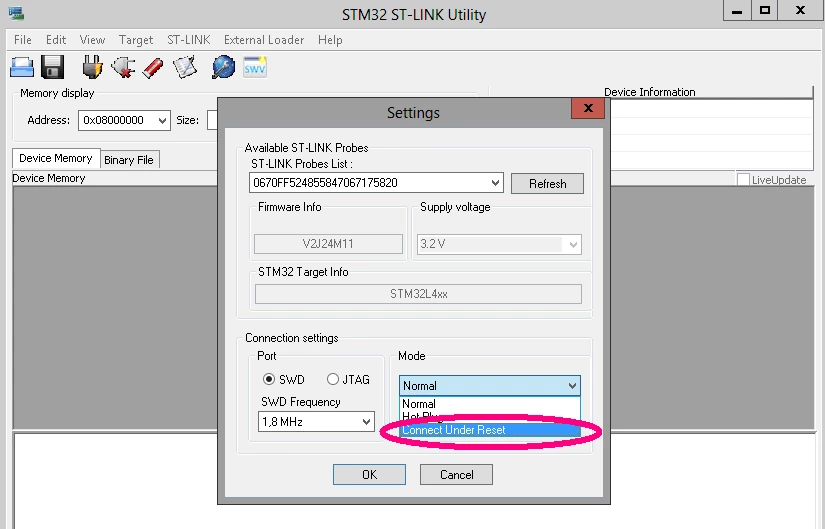This screenshot has width=825, height=529.
Task: Open the ST-LINK menu
Action: point(188,40)
